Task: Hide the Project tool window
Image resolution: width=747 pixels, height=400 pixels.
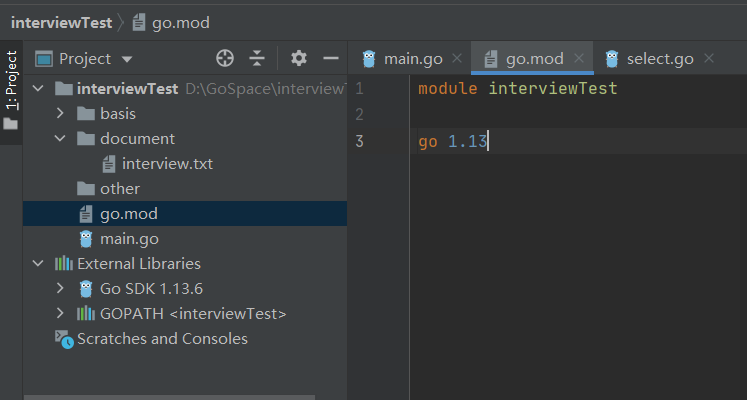Action: coord(328,59)
